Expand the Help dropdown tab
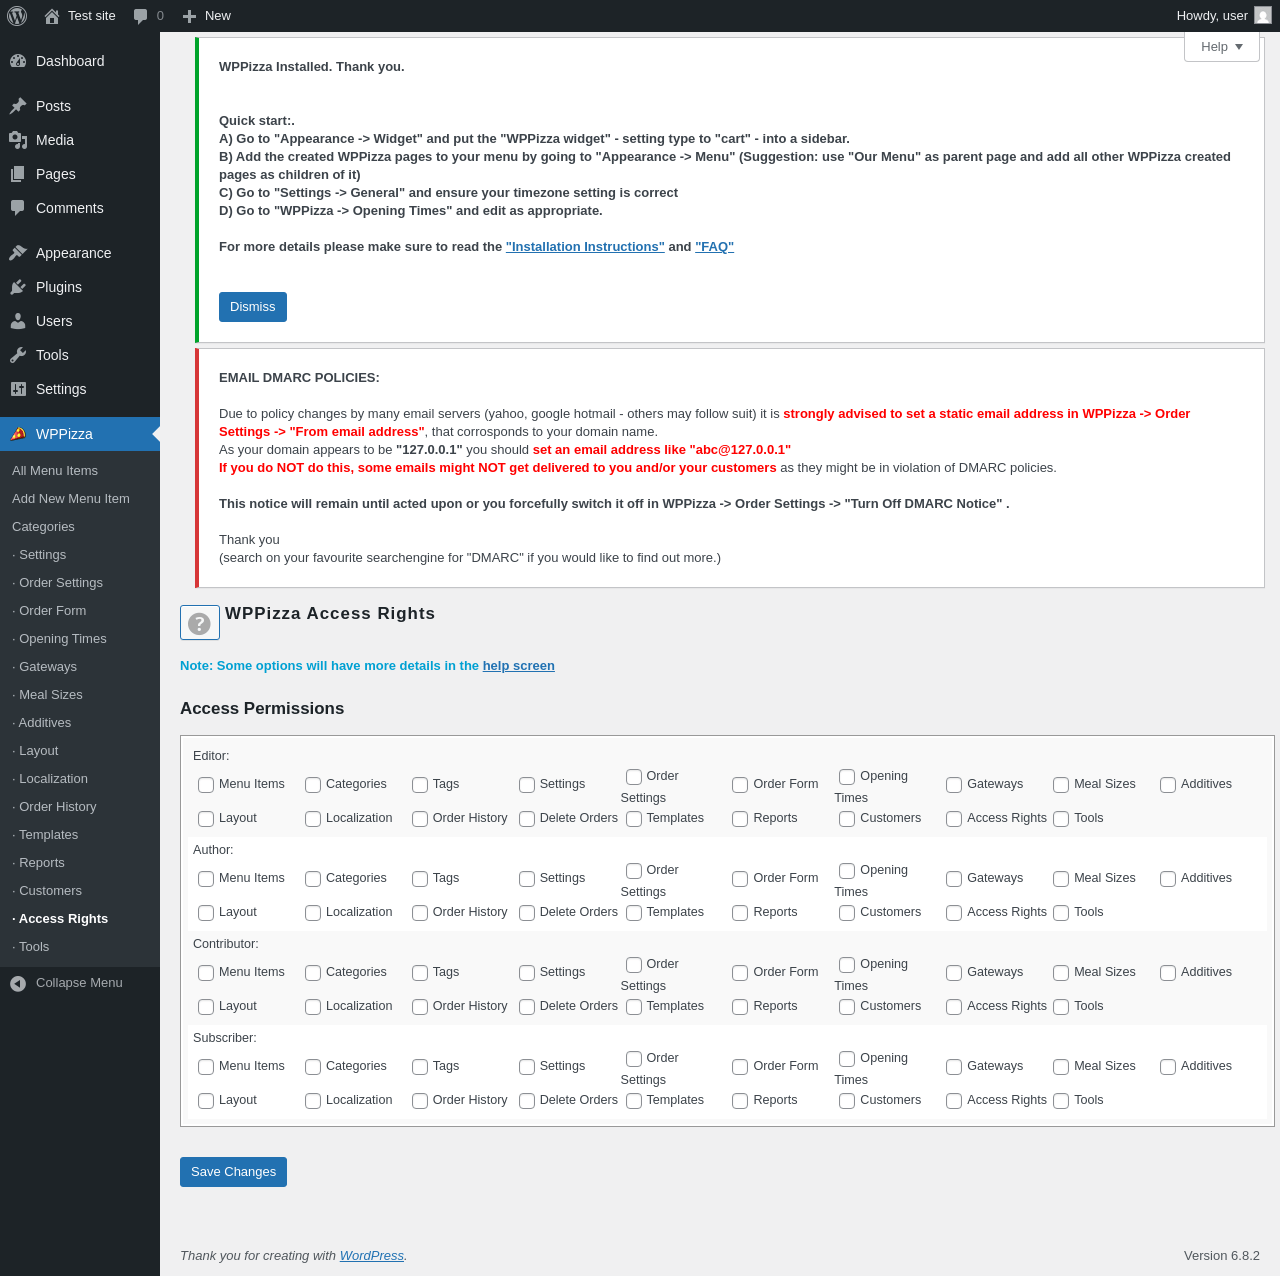The height and width of the screenshot is (1276, 1280). tap(1222, 47)
